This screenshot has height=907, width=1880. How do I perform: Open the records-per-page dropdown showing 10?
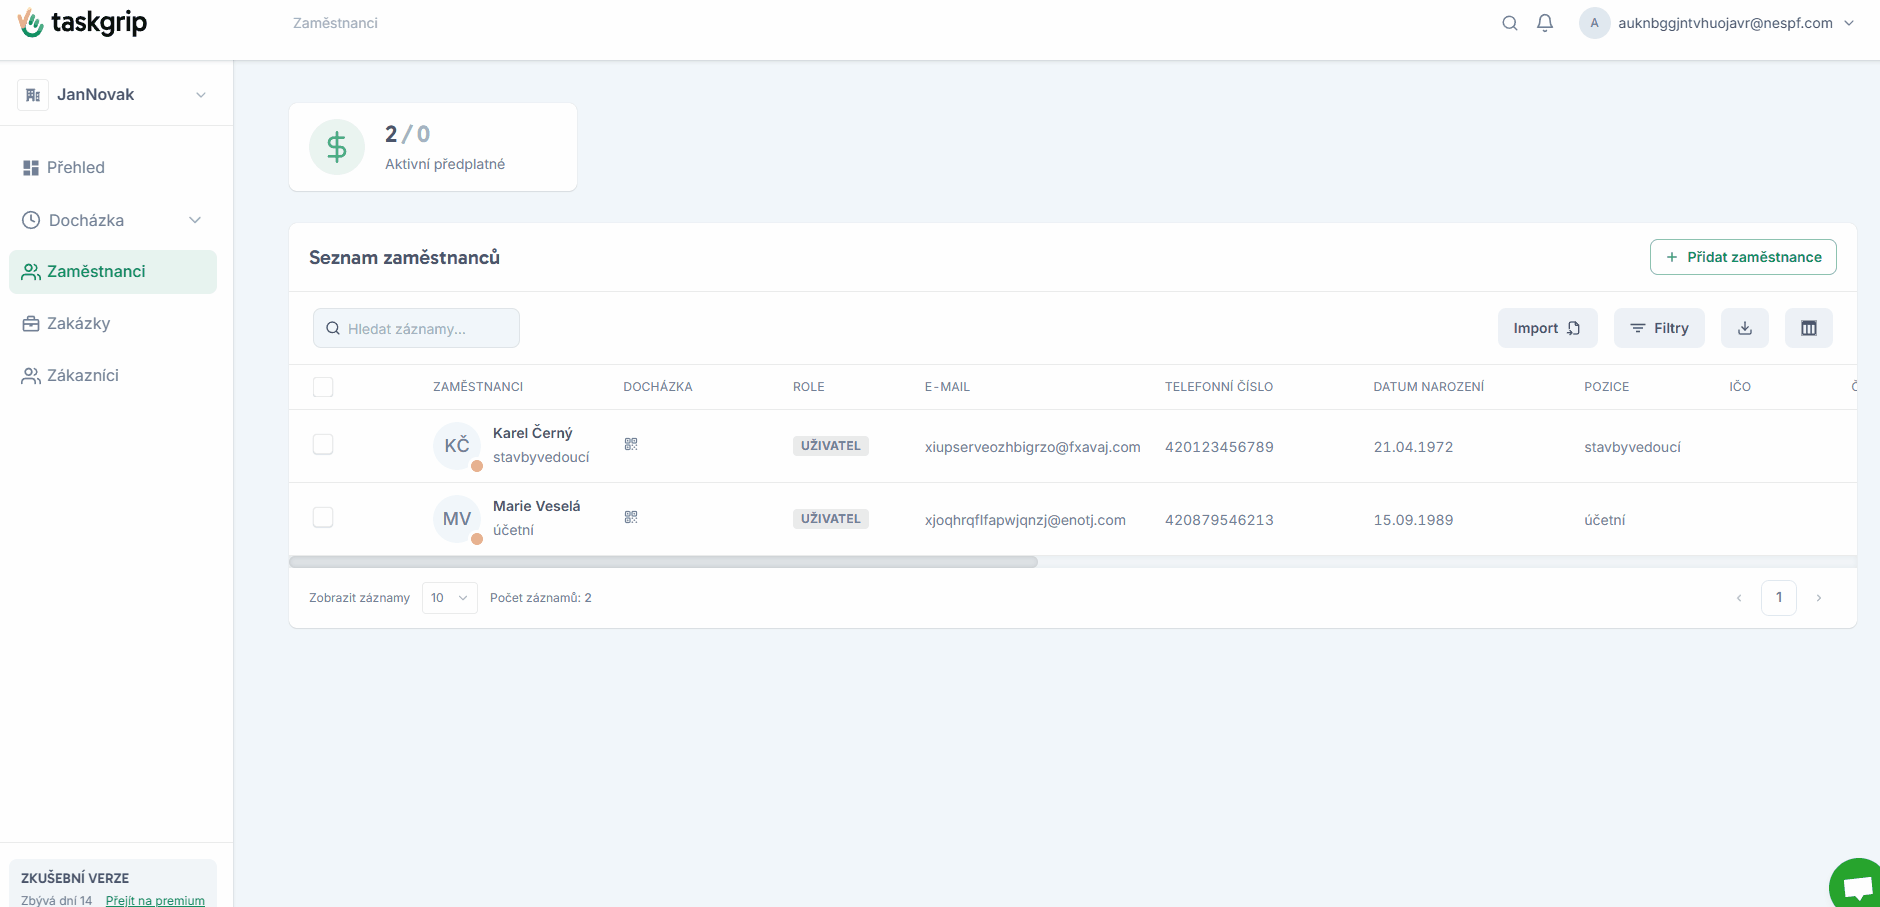(449, 598)
